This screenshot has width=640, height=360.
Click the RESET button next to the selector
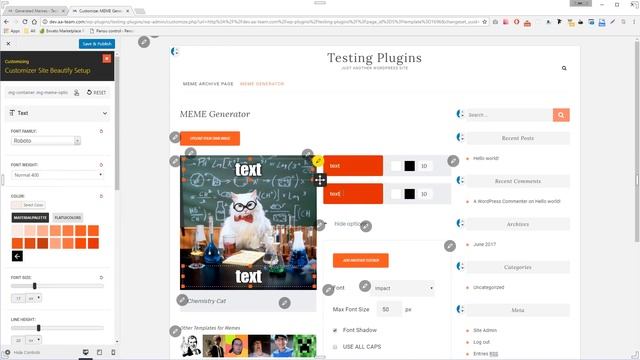coord(96,93)
